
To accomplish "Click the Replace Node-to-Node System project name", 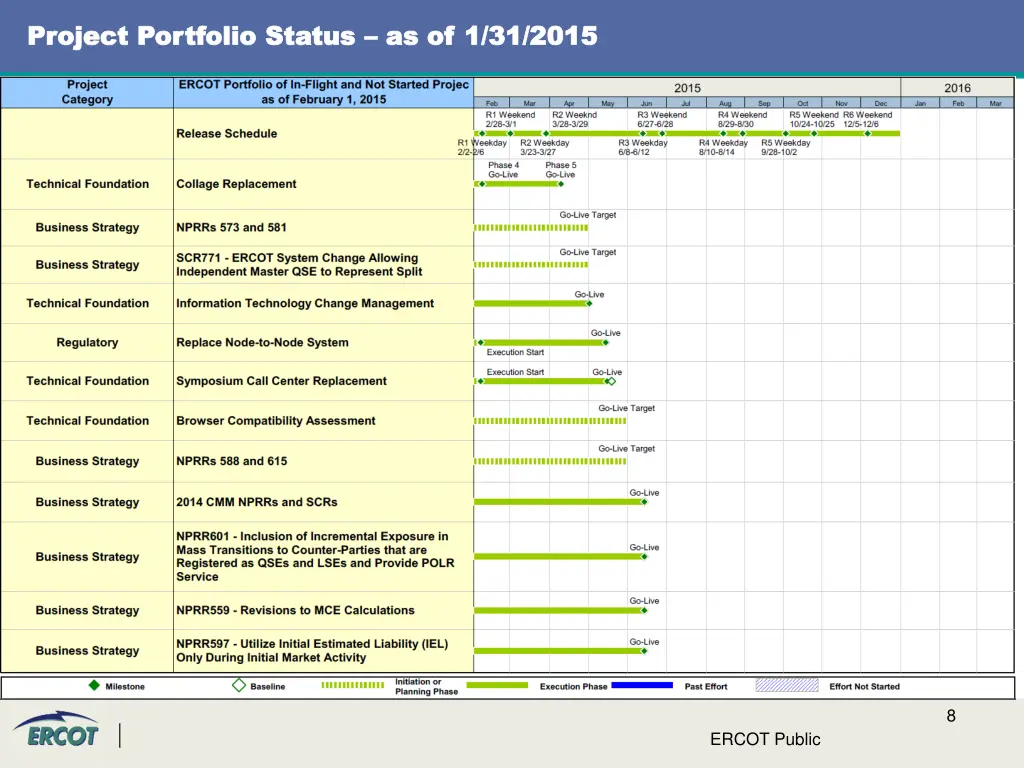I will (262, 342).
